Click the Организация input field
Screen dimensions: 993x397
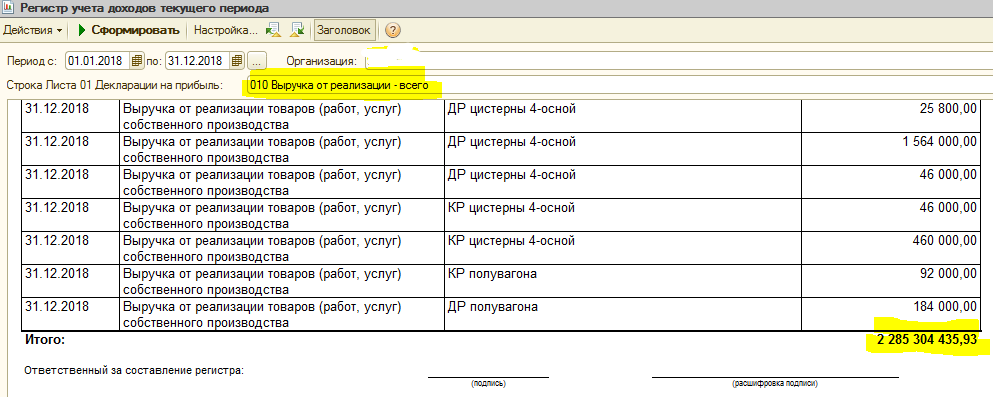click(x=678, y=61)
